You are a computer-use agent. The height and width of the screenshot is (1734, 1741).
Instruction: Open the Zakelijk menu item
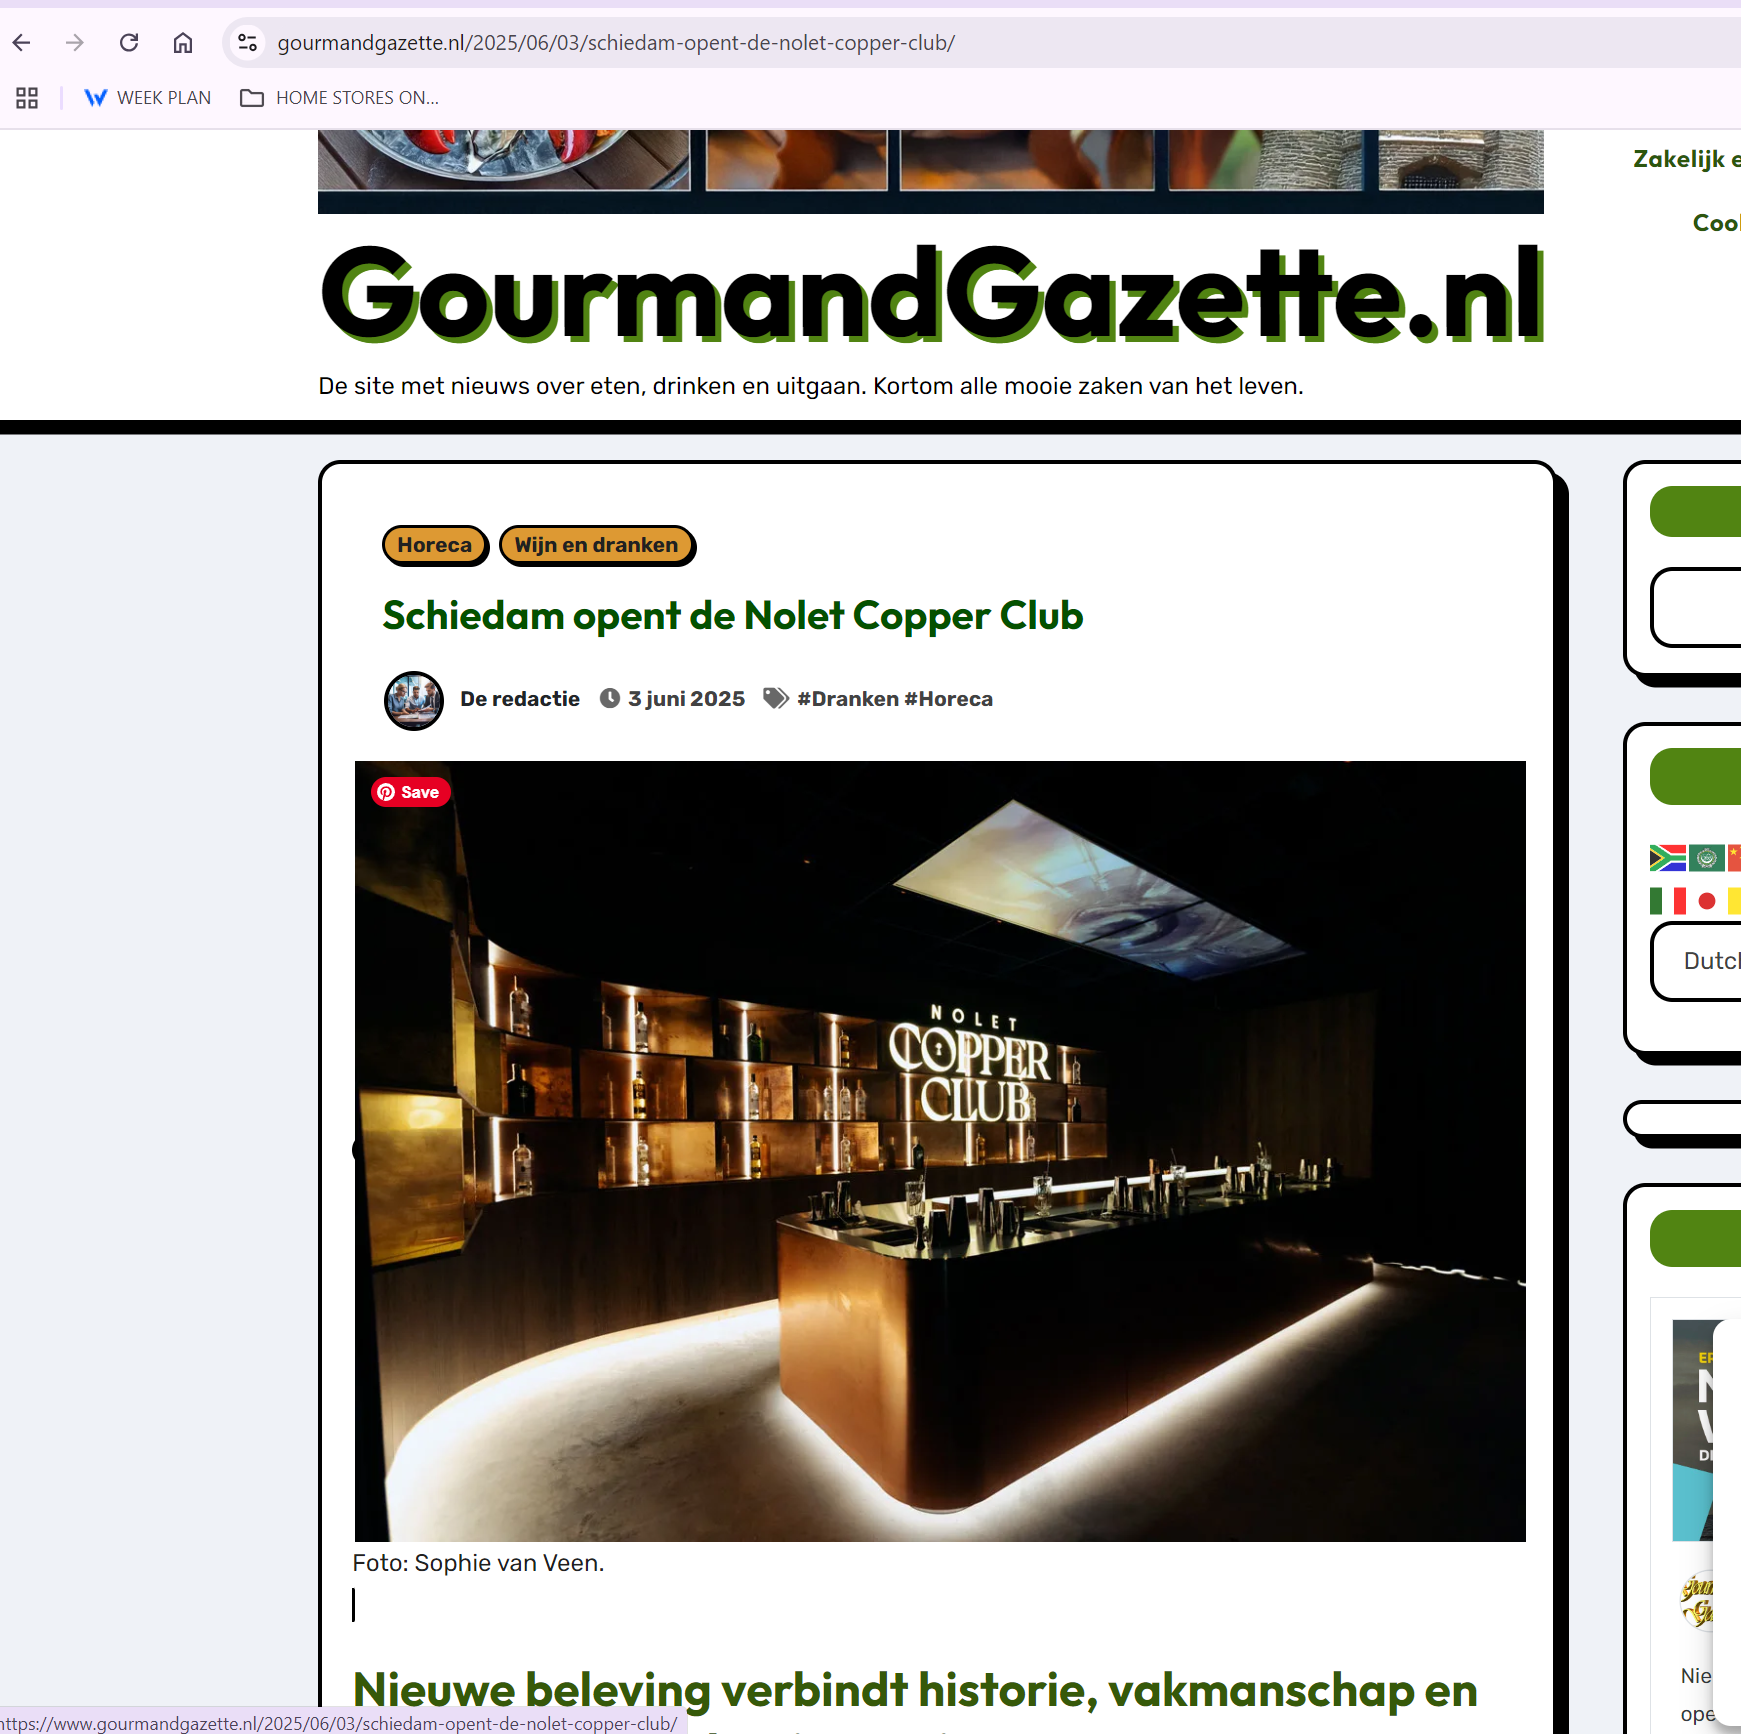point(1685,159)
